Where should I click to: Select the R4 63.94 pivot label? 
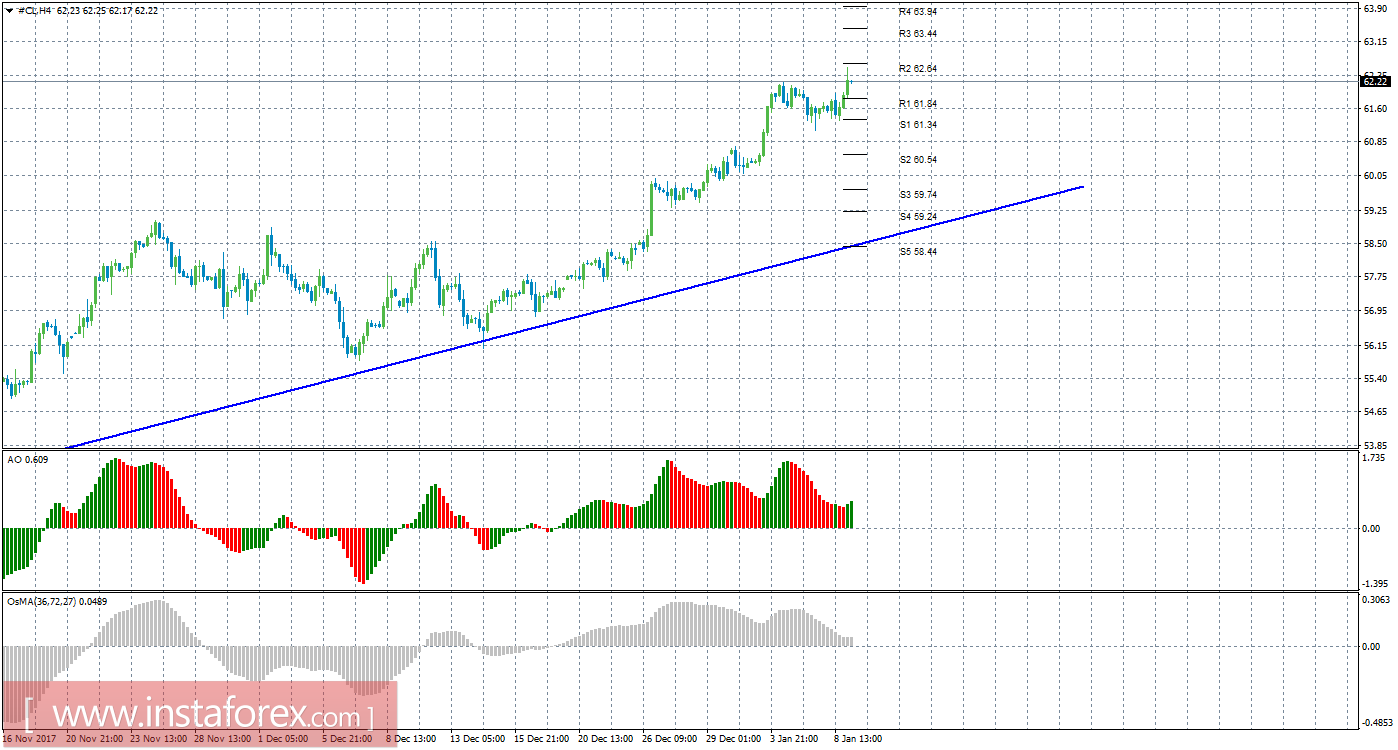tap(917, 12)
